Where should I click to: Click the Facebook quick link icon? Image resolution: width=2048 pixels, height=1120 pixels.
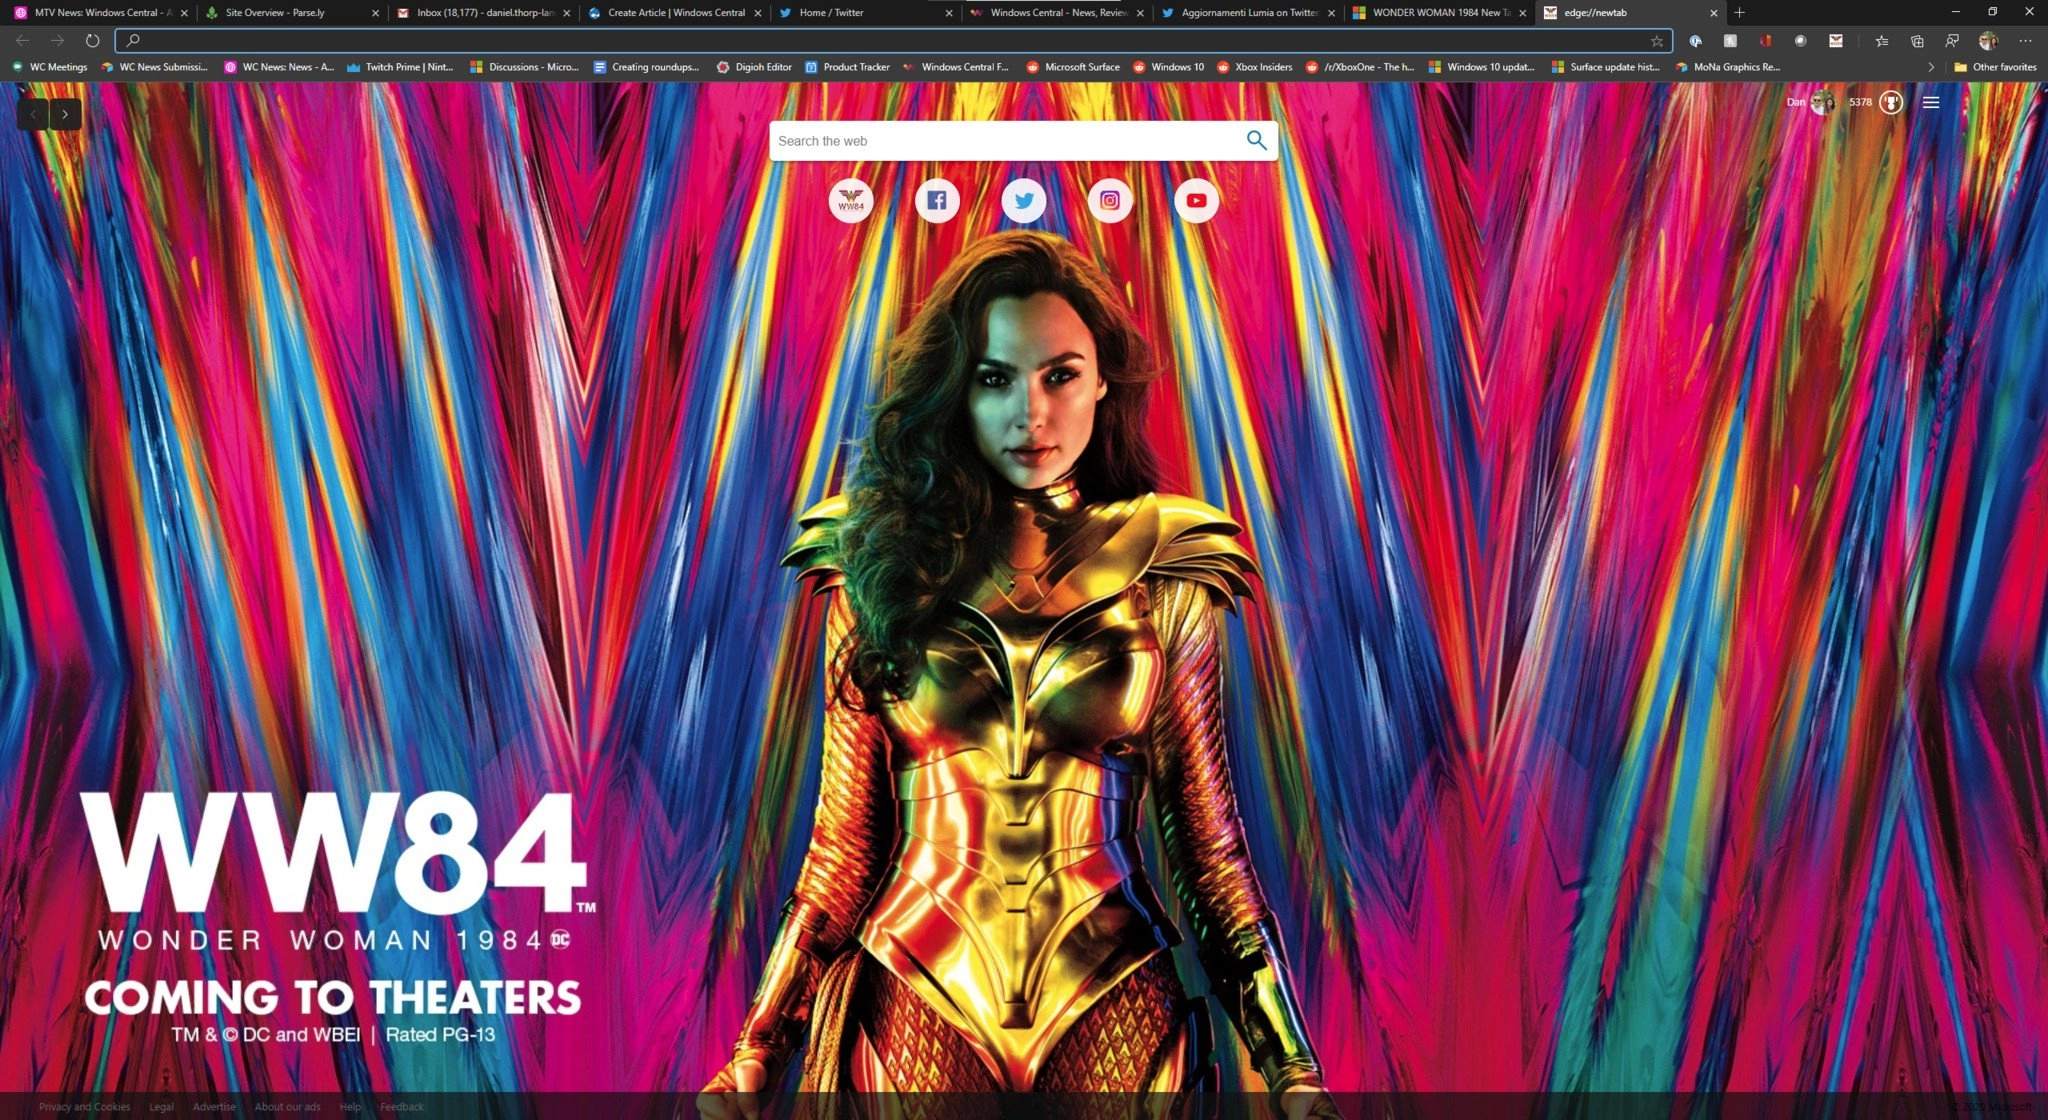(x=937, y=201)
